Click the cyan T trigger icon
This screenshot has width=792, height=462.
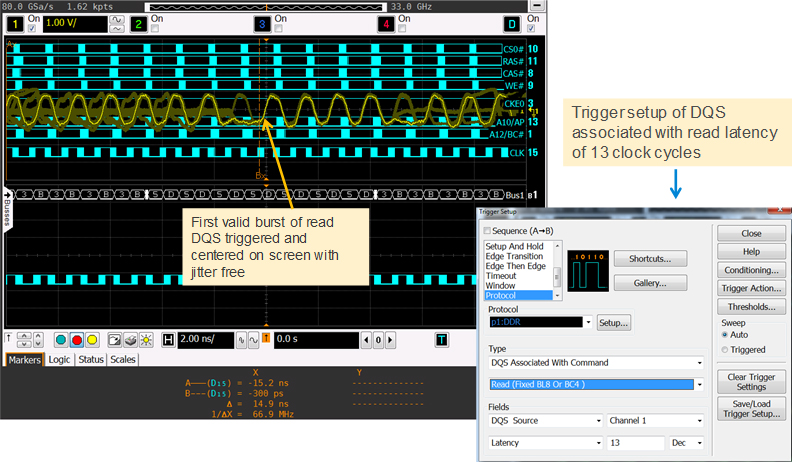coord(440,340)
